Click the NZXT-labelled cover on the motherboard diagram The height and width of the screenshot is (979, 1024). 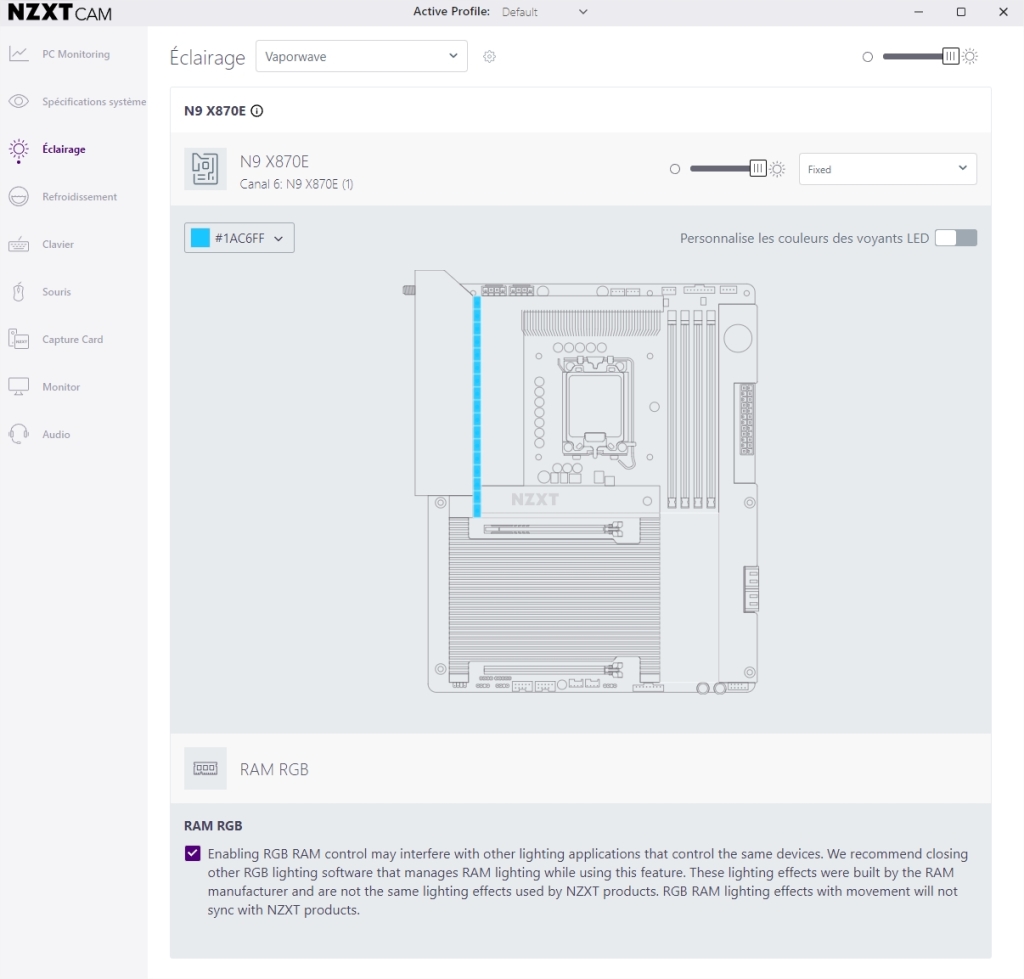(x=569, y=500)
